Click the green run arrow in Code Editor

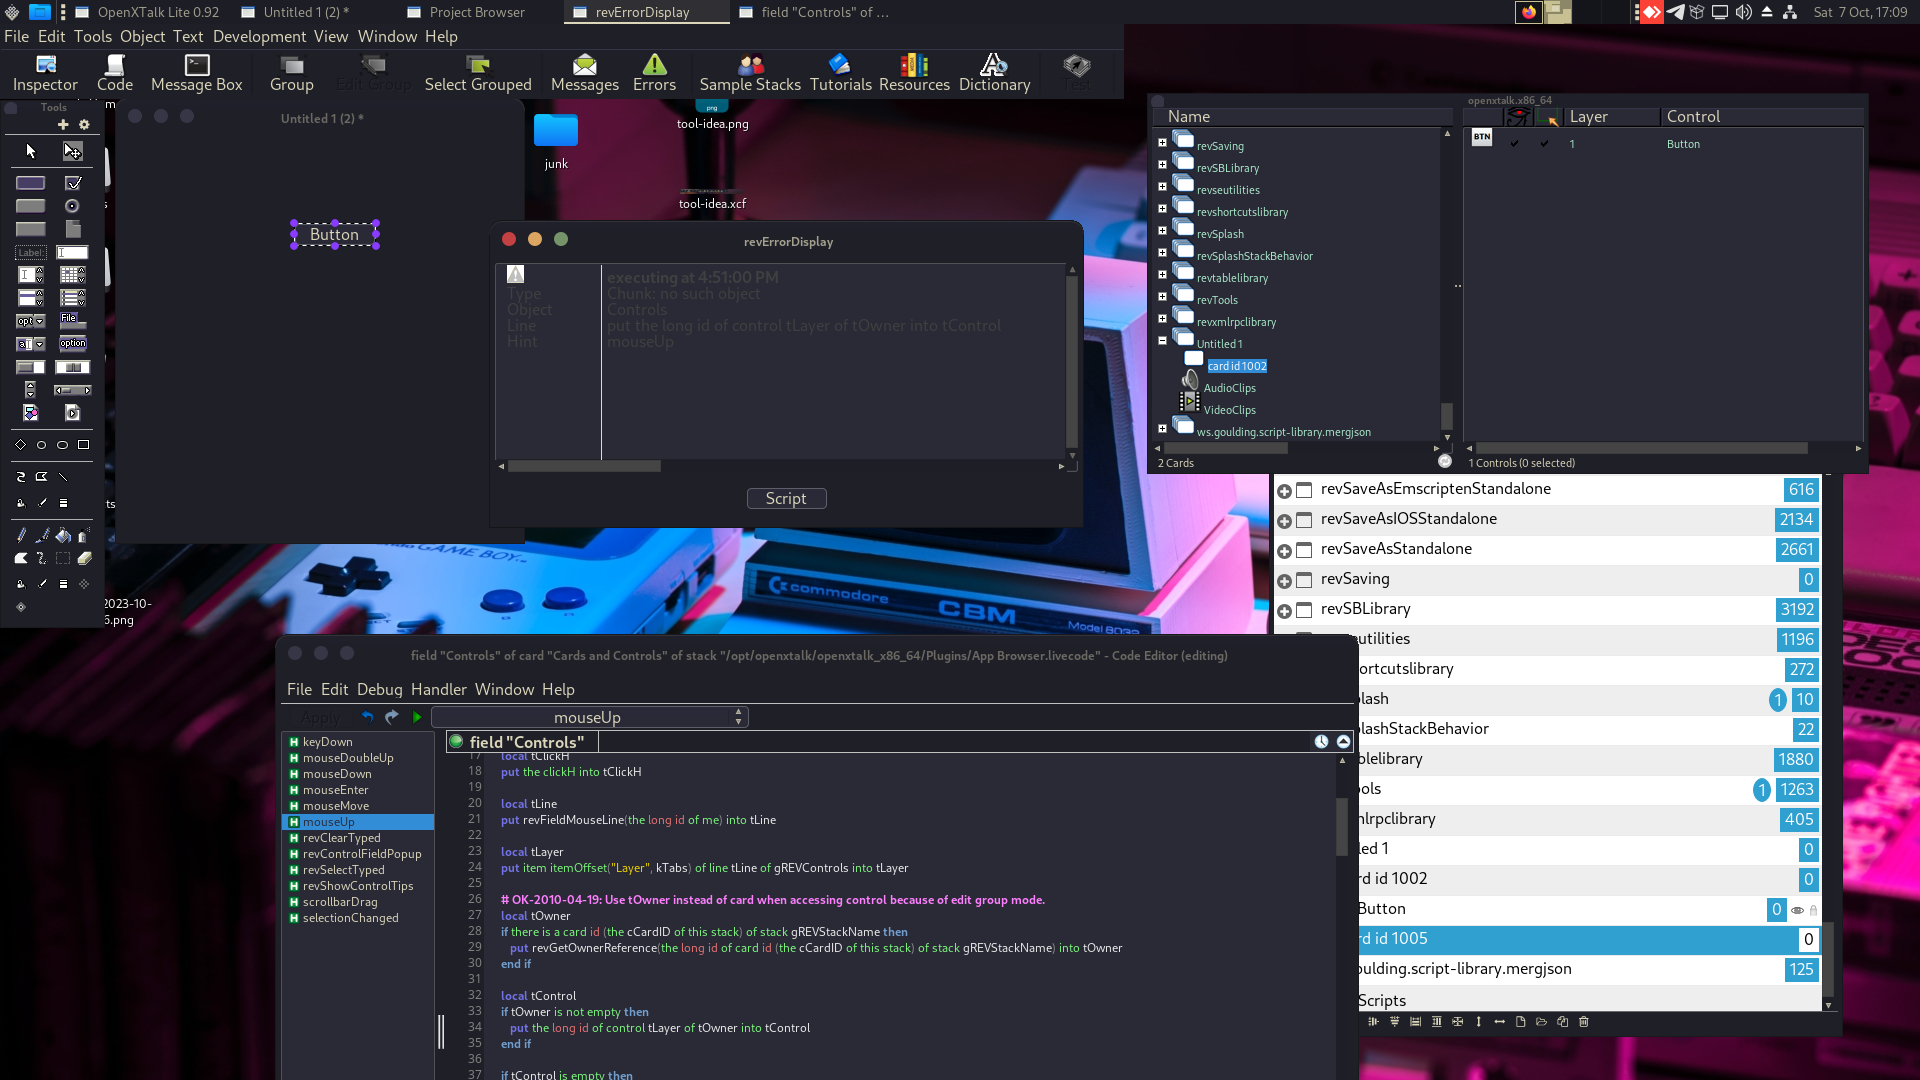click(x=417, y=717)
